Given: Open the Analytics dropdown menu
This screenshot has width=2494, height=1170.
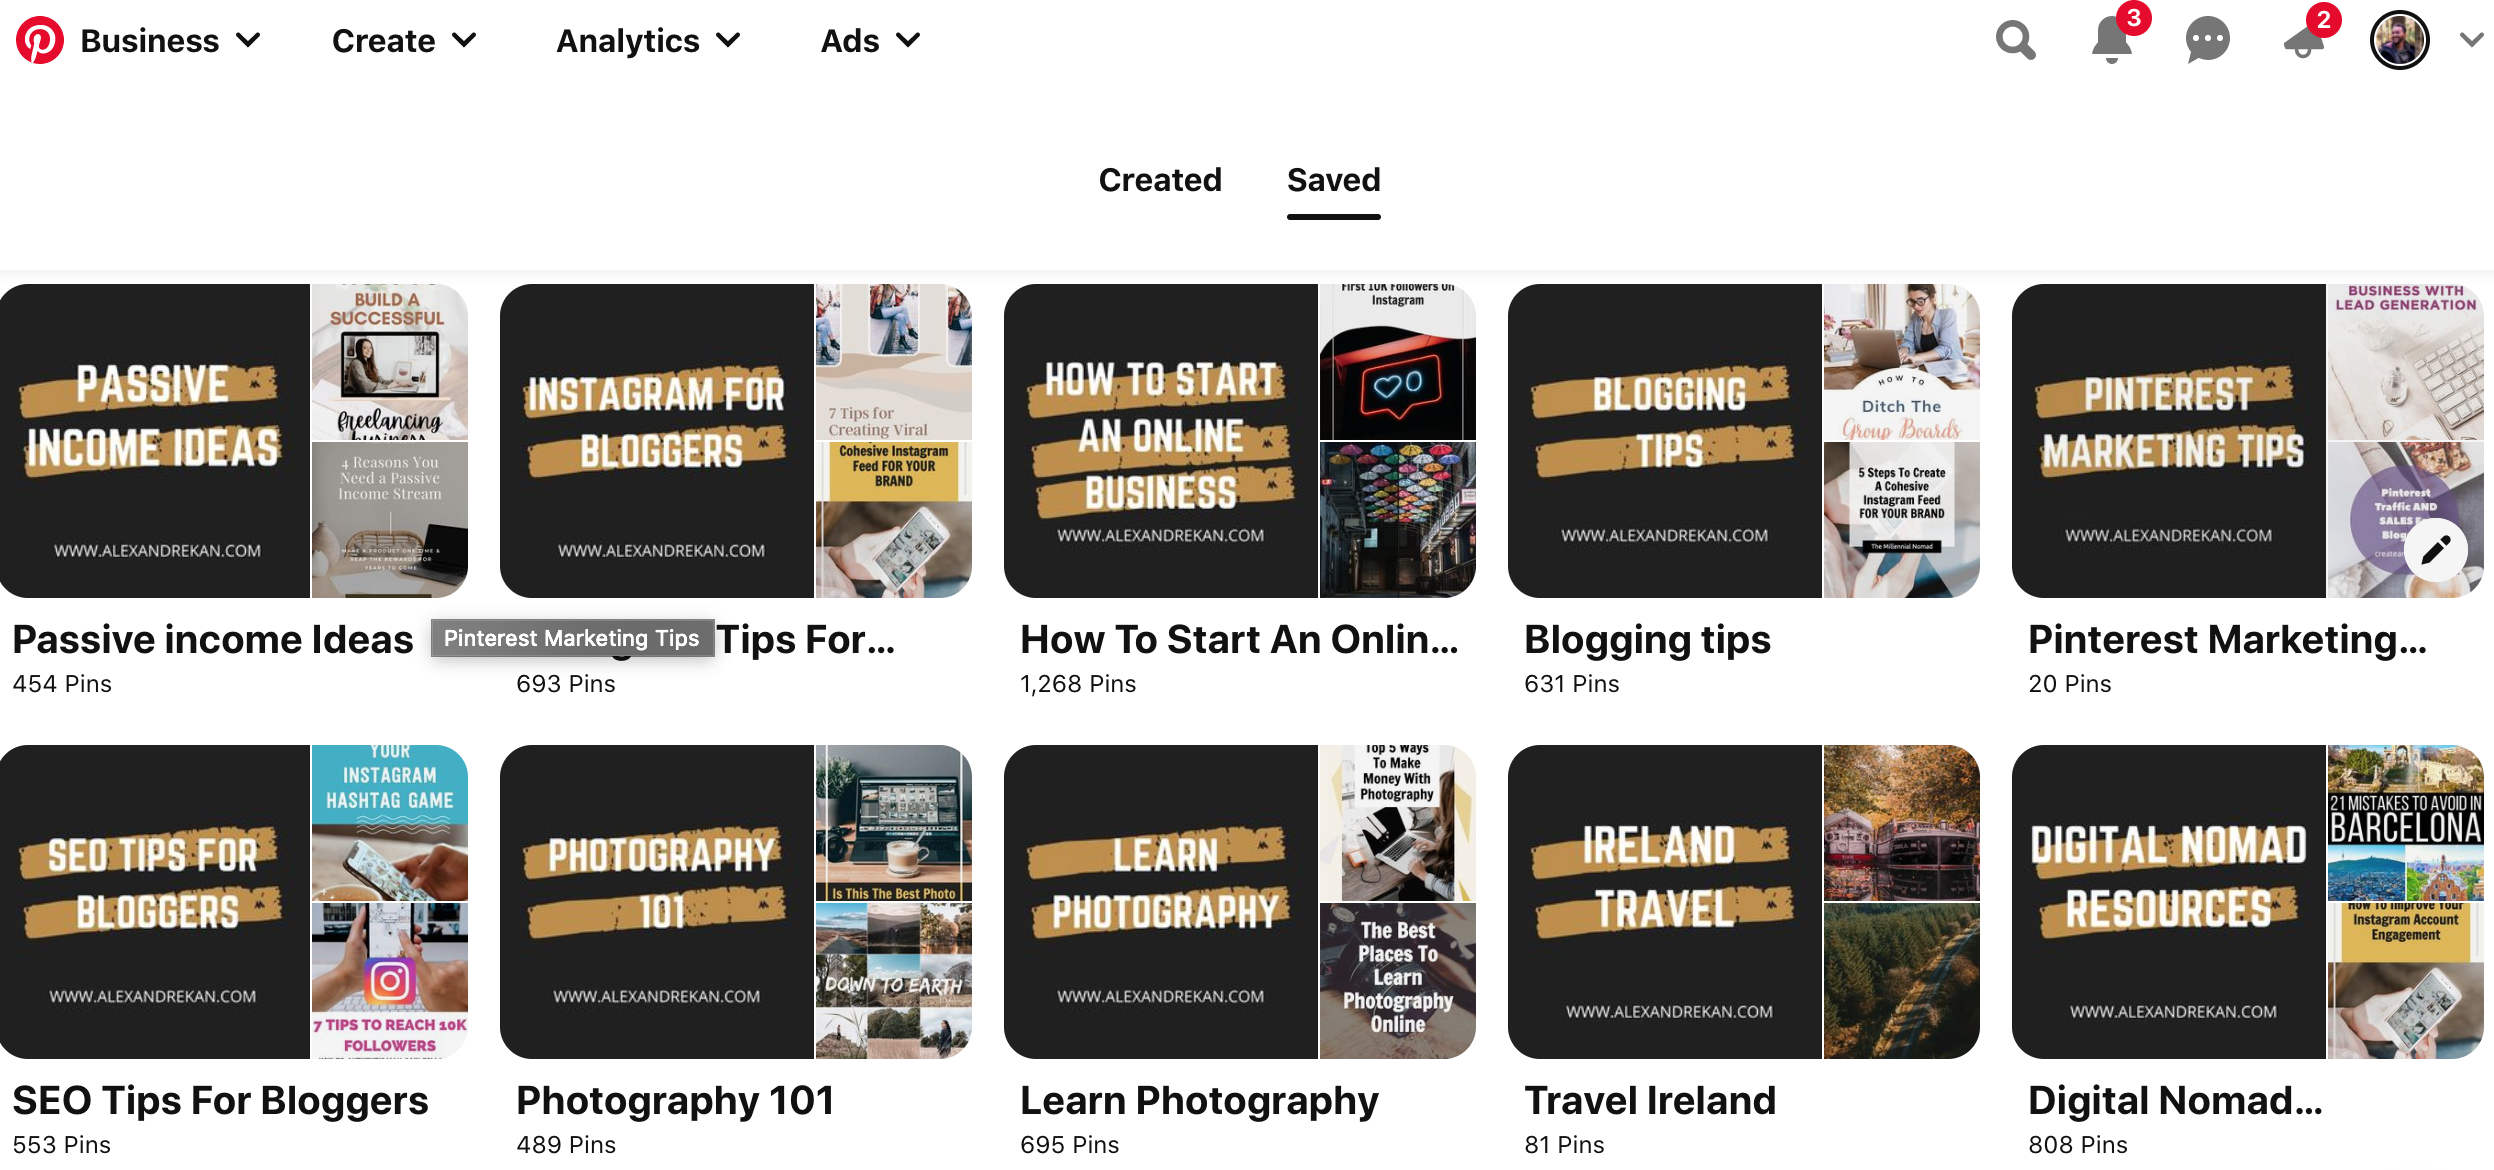Looking at the screenshot, I should coord(648,40).
